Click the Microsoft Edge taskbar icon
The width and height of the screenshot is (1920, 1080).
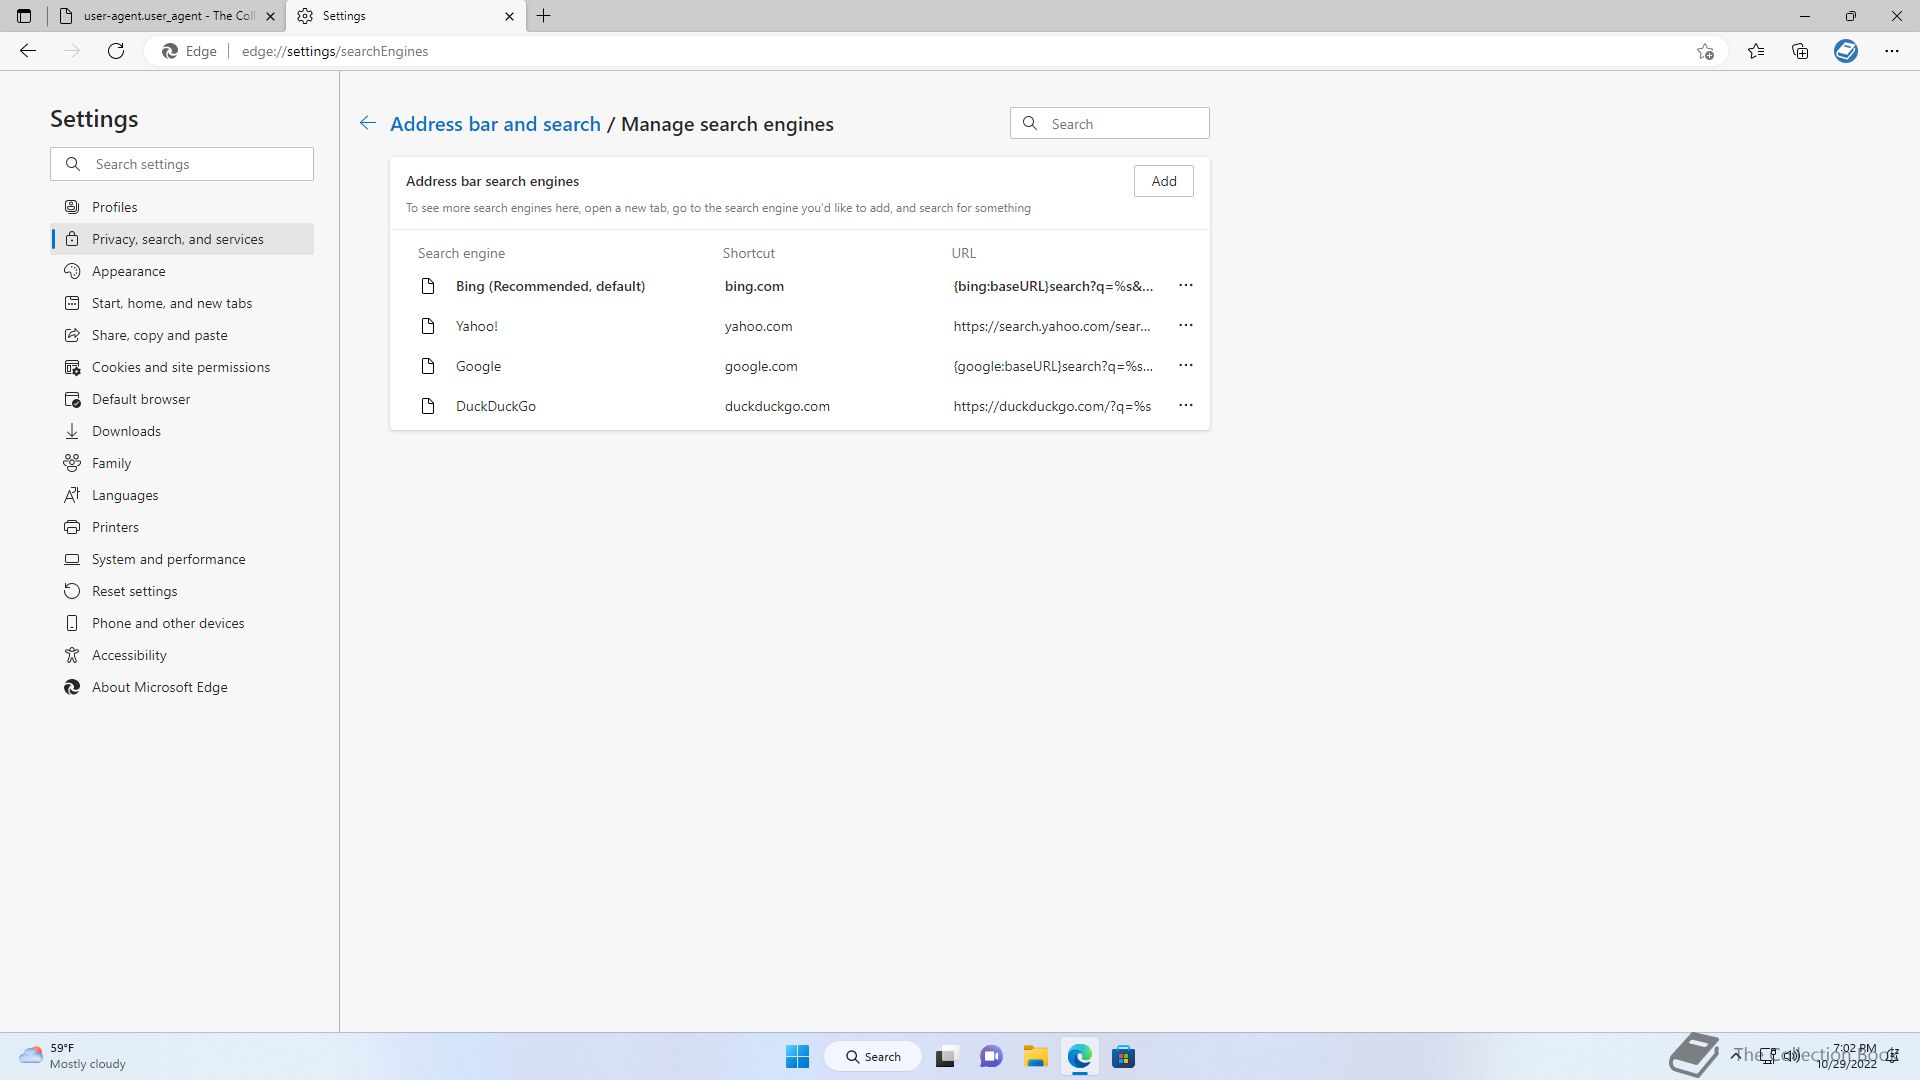(1079, 1057)
